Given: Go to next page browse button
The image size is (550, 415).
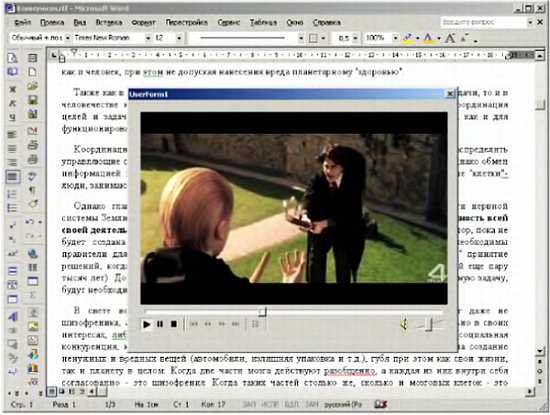Looking at the screenshot, I should click(x=540, y=380).
